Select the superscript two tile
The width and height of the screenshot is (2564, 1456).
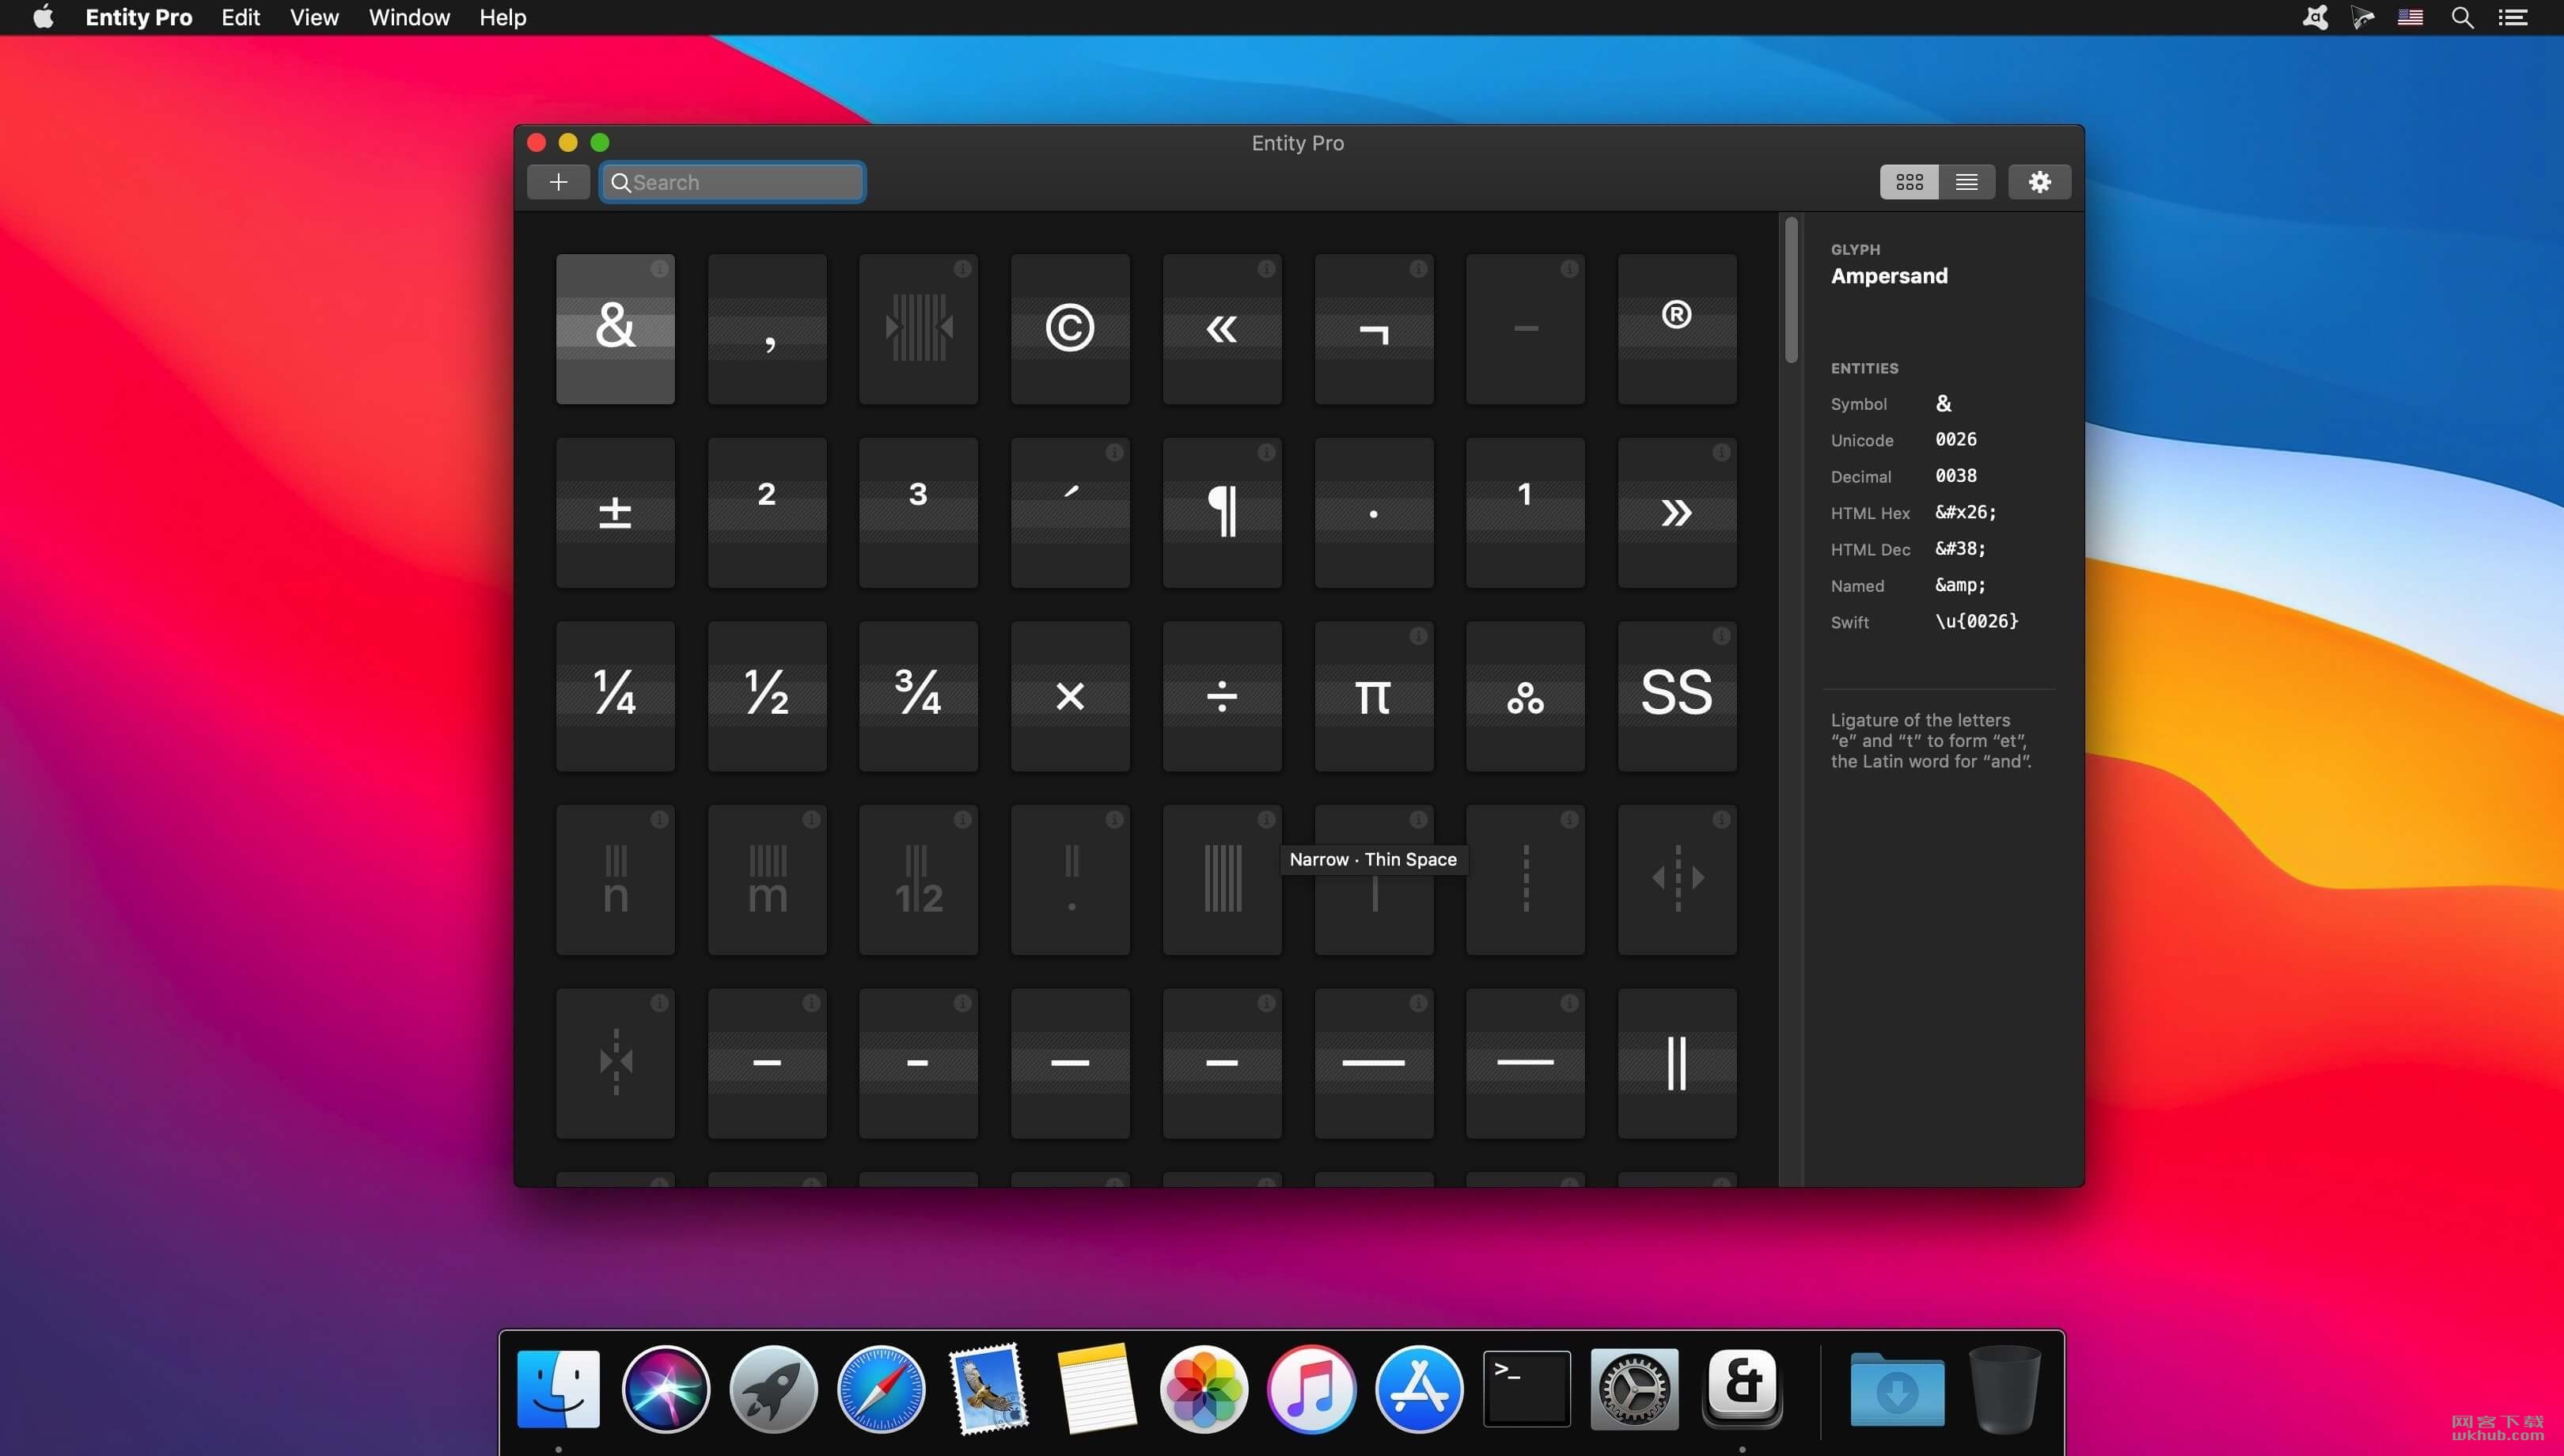[767, 513]
